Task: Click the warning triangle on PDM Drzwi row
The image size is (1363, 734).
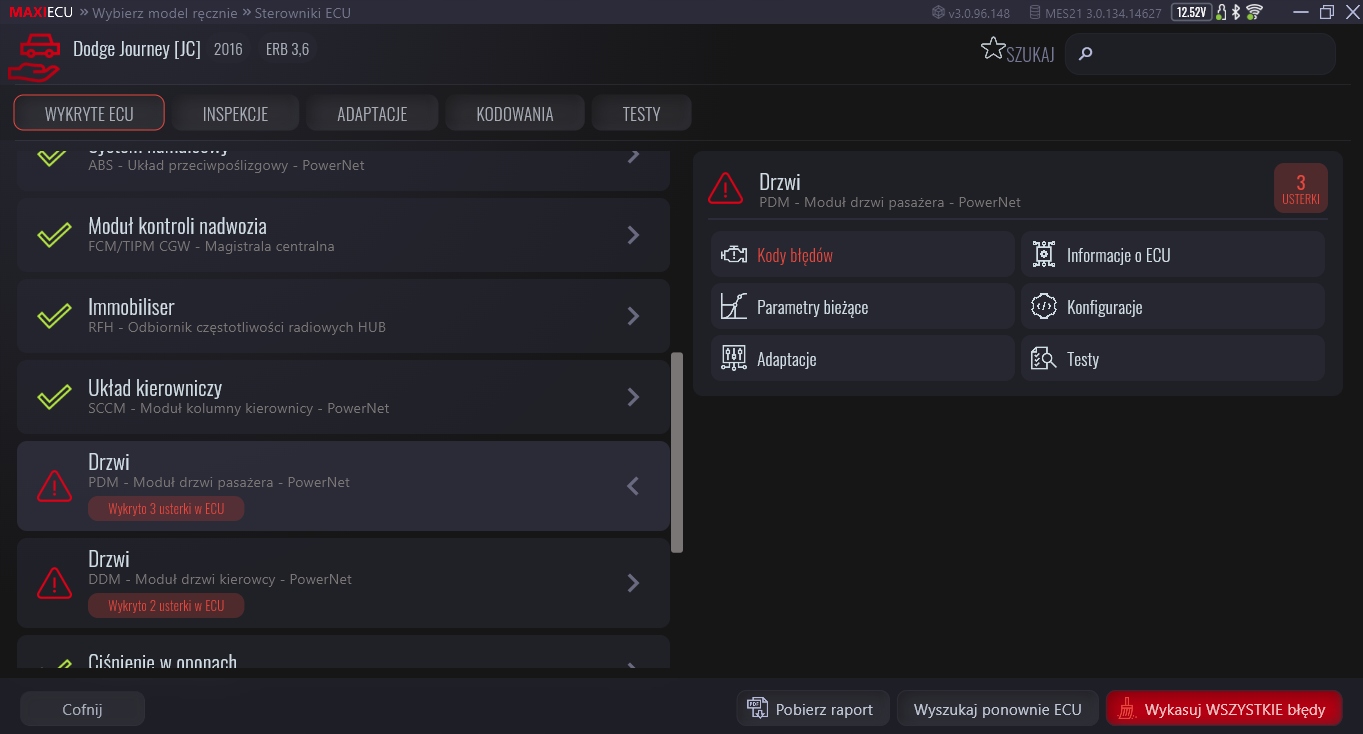Action: (x=54, y=486)
